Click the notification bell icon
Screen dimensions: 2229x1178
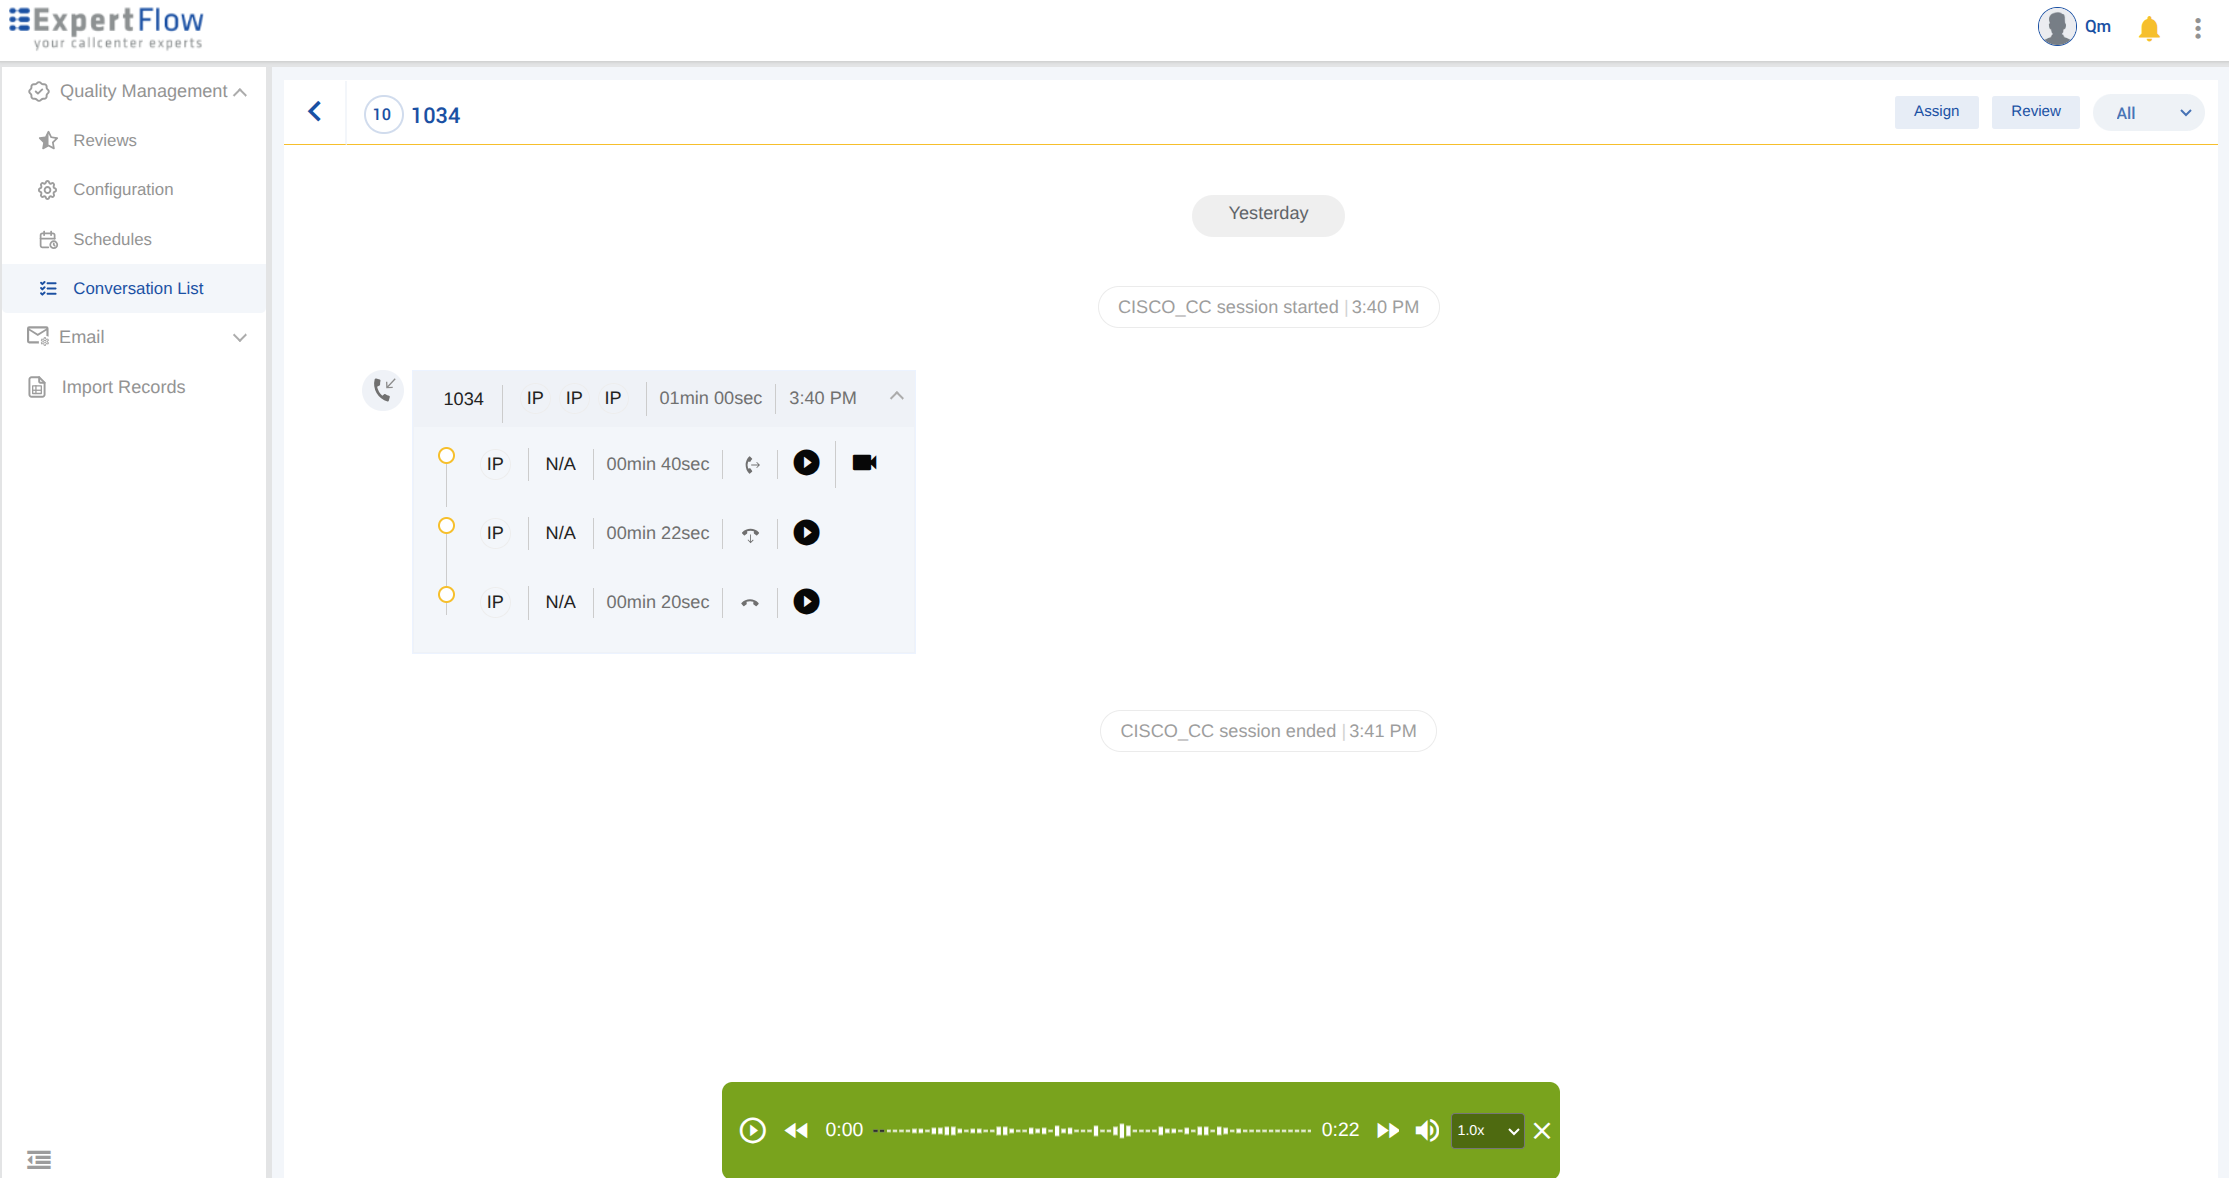(x=2149, y=28)
